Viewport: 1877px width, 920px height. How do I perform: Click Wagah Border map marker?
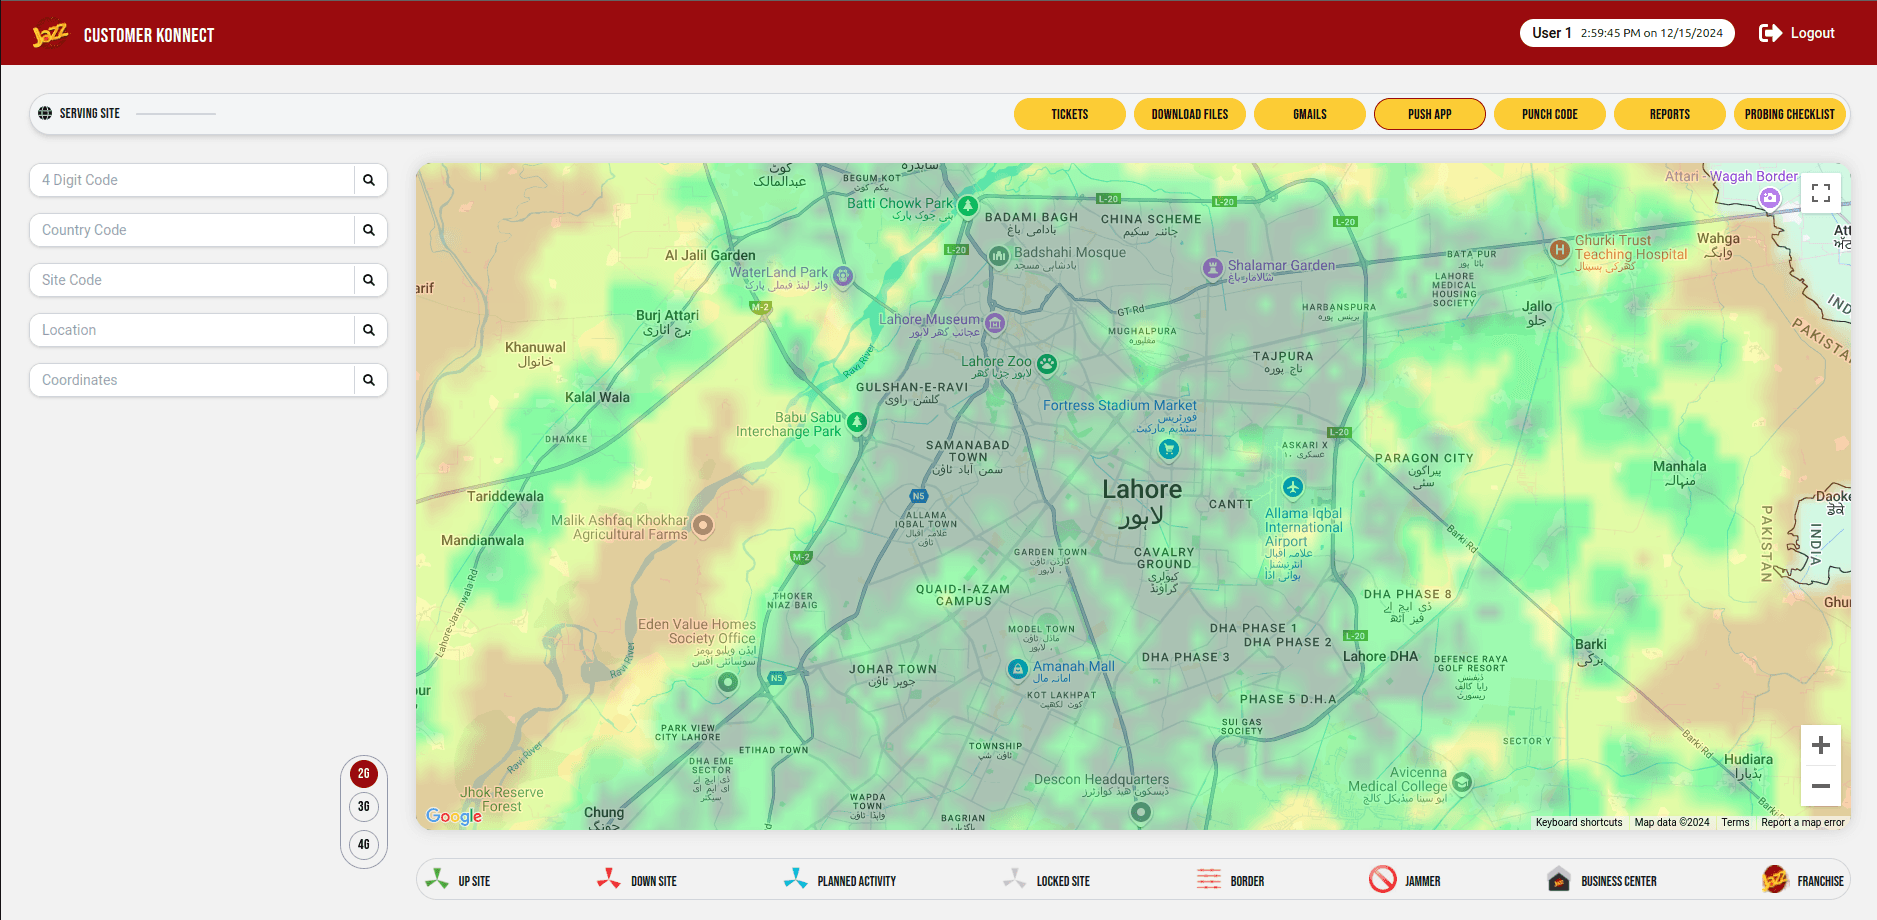[1770, 198]
